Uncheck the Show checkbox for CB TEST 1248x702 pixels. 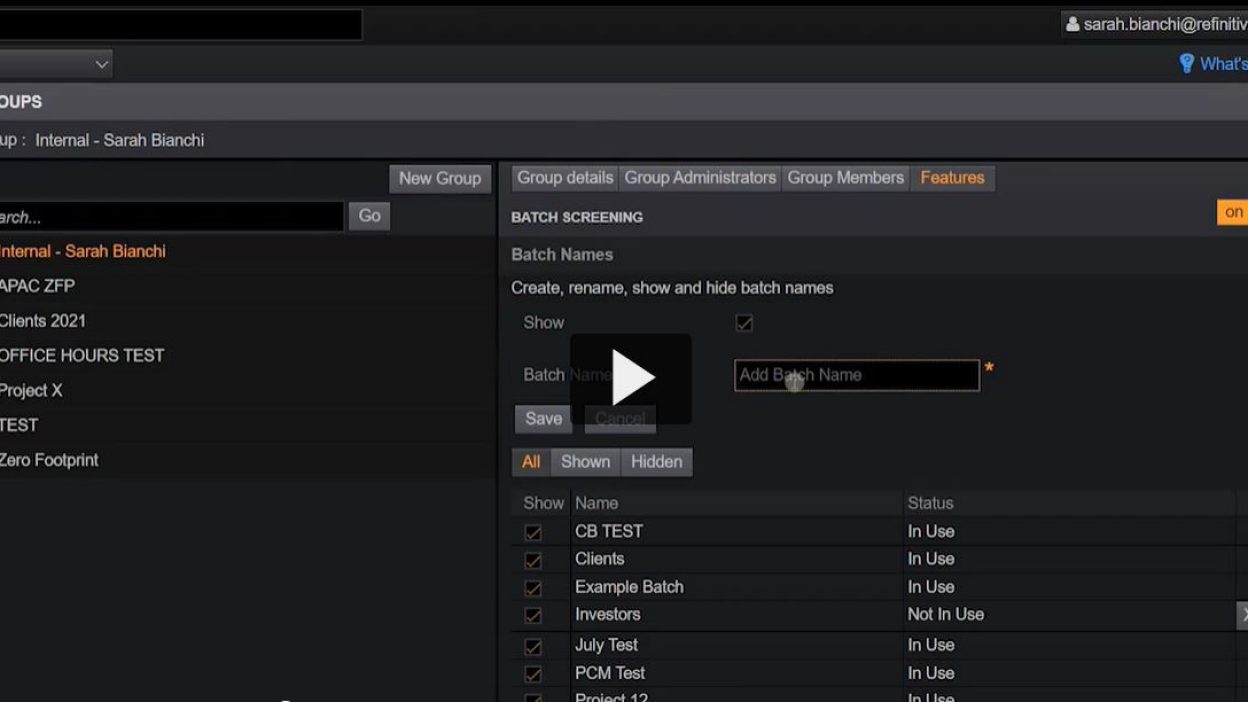533,532
